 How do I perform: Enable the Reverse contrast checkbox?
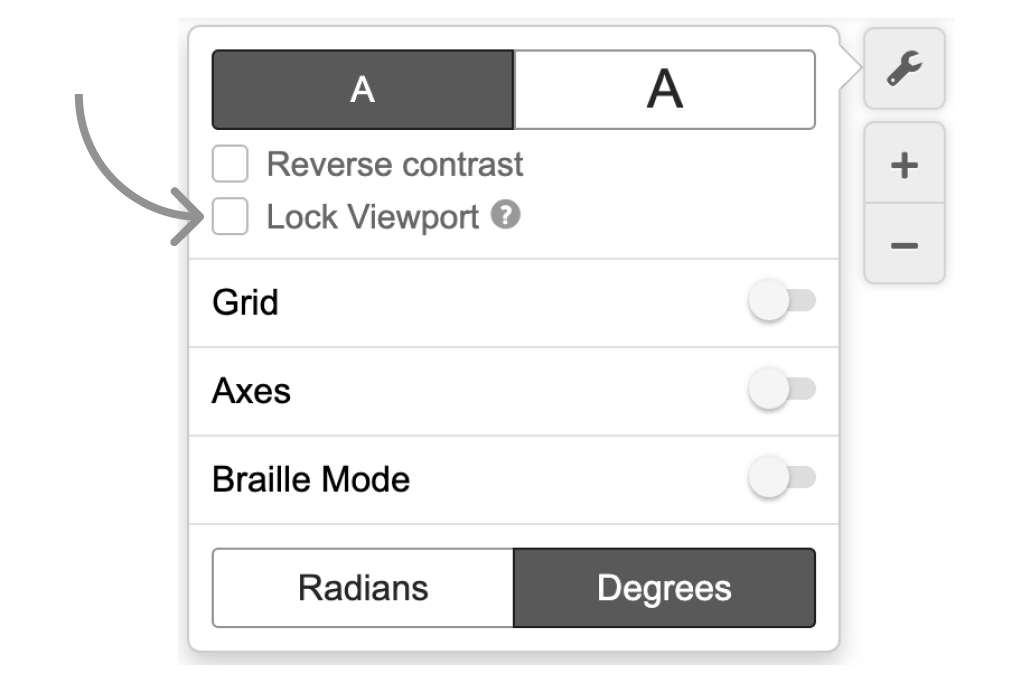(x=232, y=164)
